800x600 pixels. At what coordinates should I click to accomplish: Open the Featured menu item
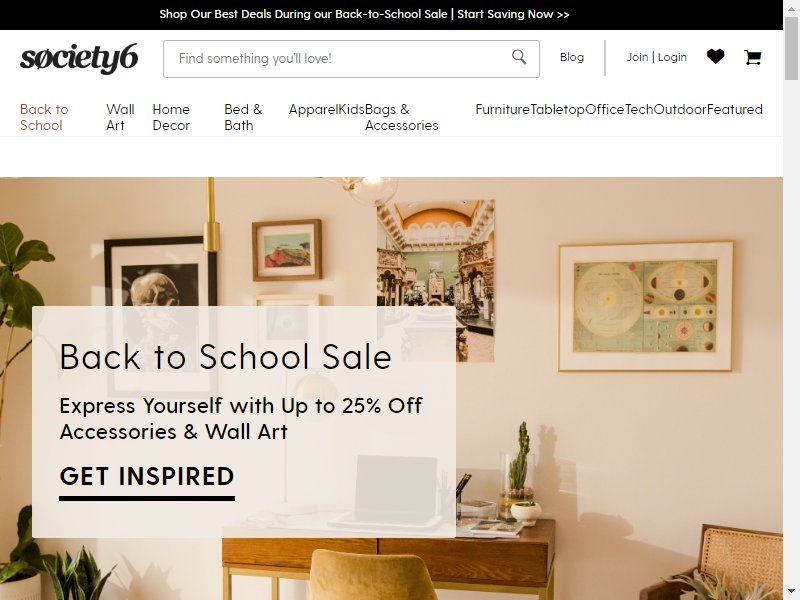pos(735,109)
